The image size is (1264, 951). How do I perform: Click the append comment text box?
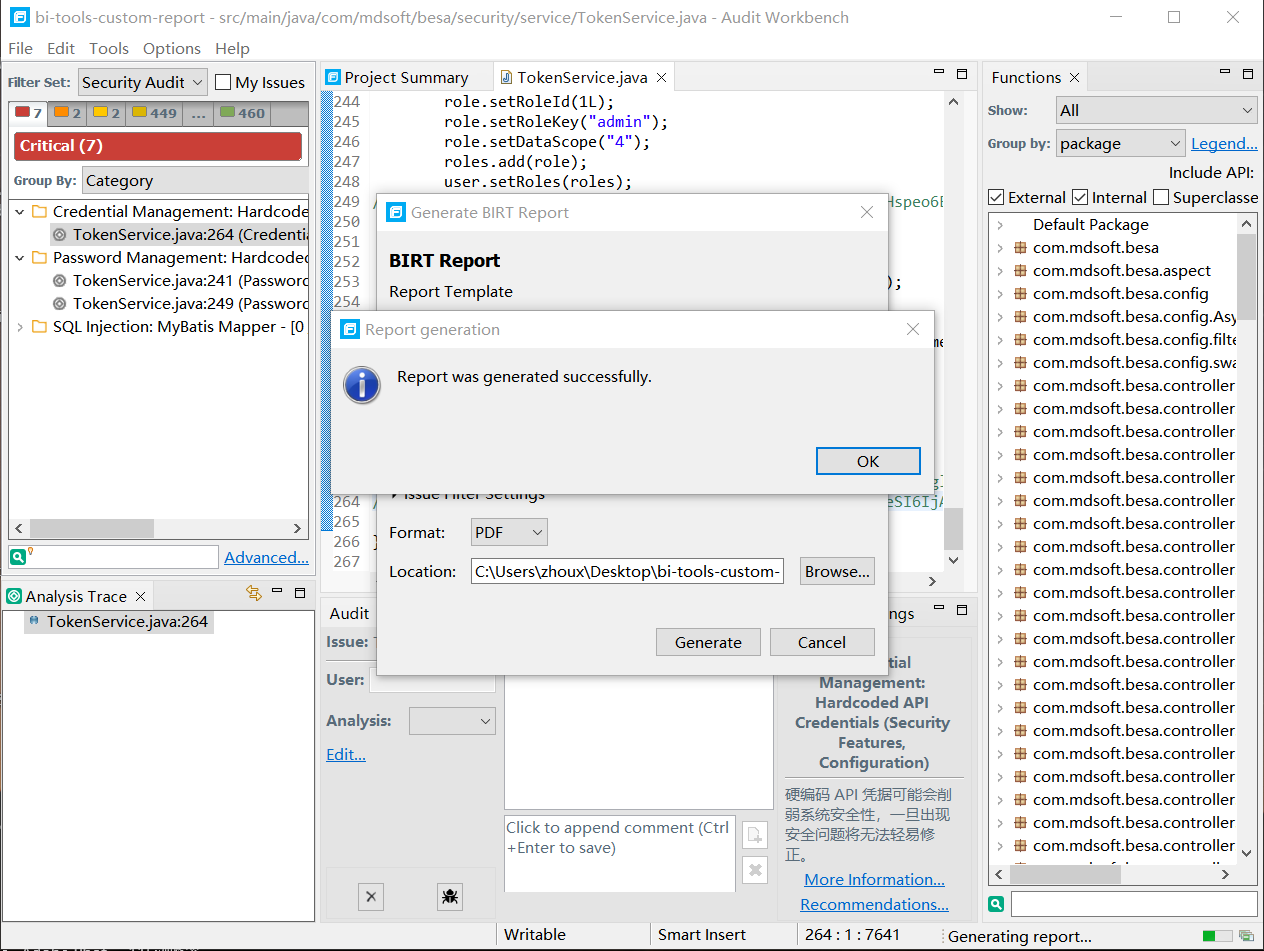620,853
